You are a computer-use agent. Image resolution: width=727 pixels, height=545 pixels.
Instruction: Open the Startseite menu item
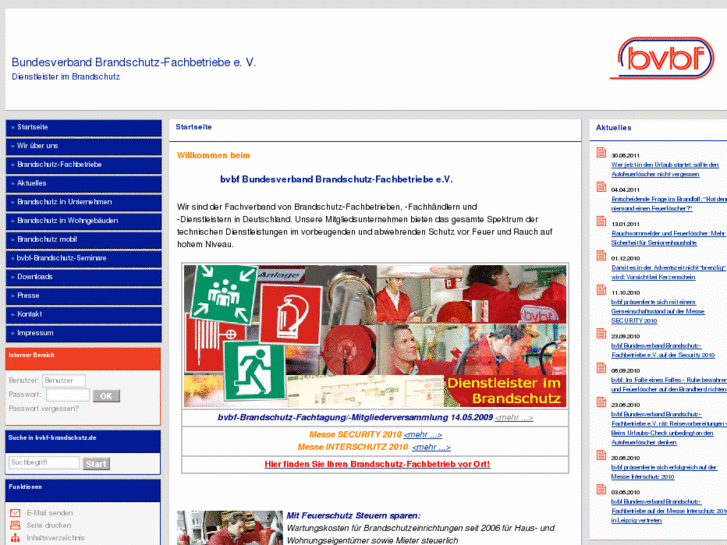(x=83, y=128)
